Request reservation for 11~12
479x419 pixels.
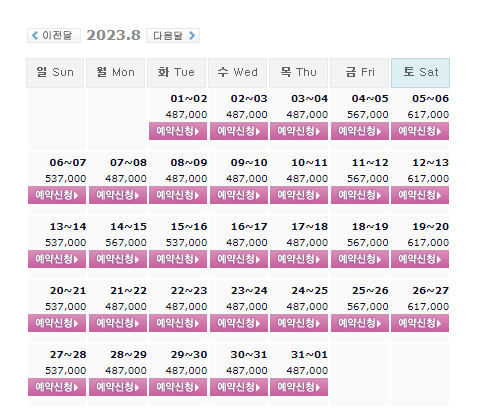tap(360, 195)
